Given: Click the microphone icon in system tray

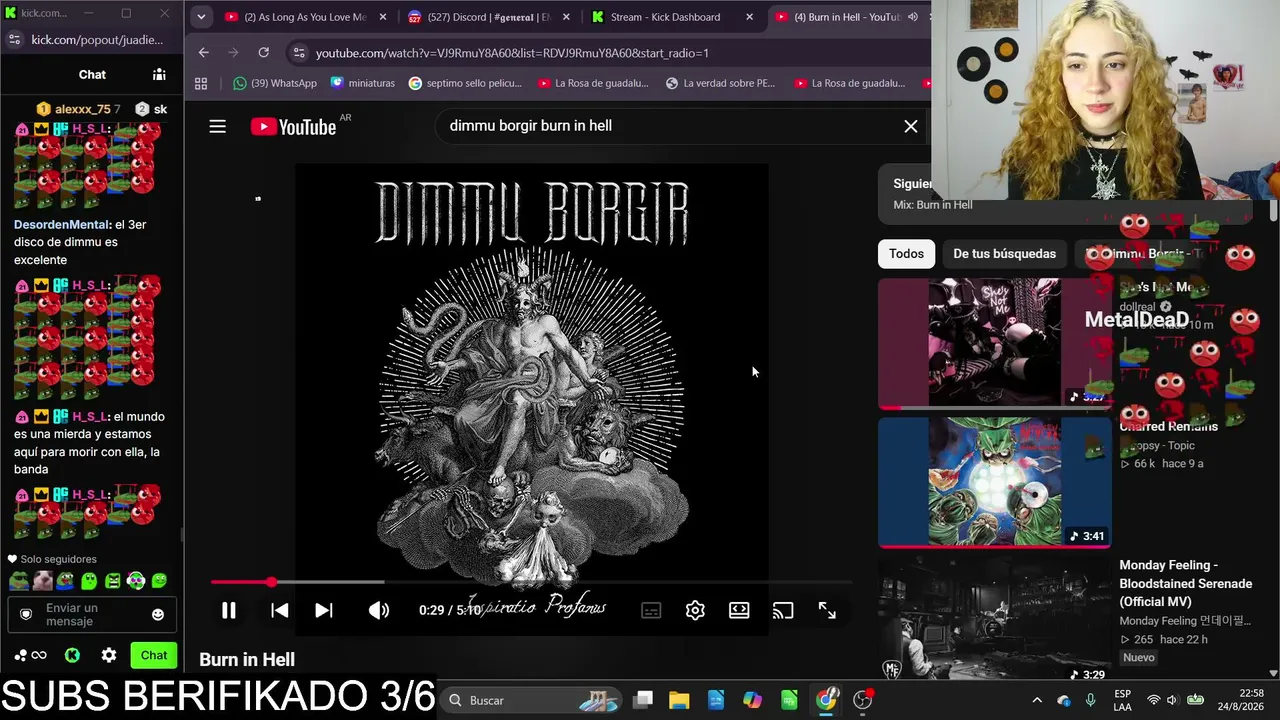Looking at the screenshot, I should [1090, 700].
